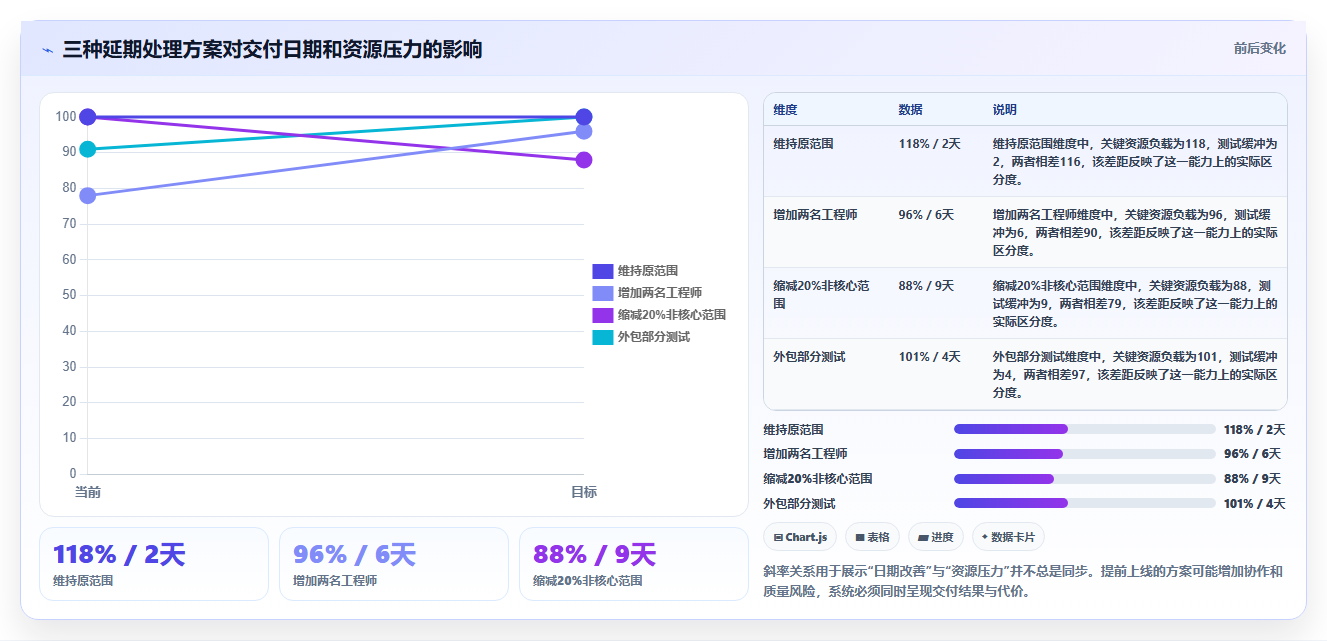
Task: Click the 维持原范围 point at 当前
Action: click(x=88, y=117)
